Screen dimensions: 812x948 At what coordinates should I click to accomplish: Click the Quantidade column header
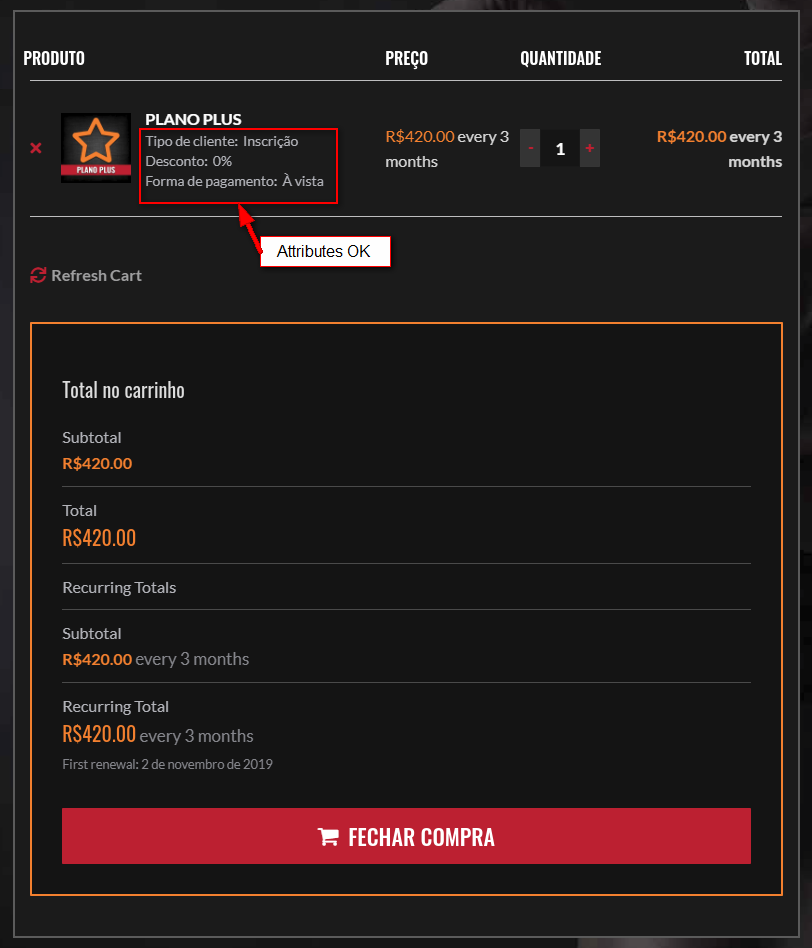(x=560, y=58)
